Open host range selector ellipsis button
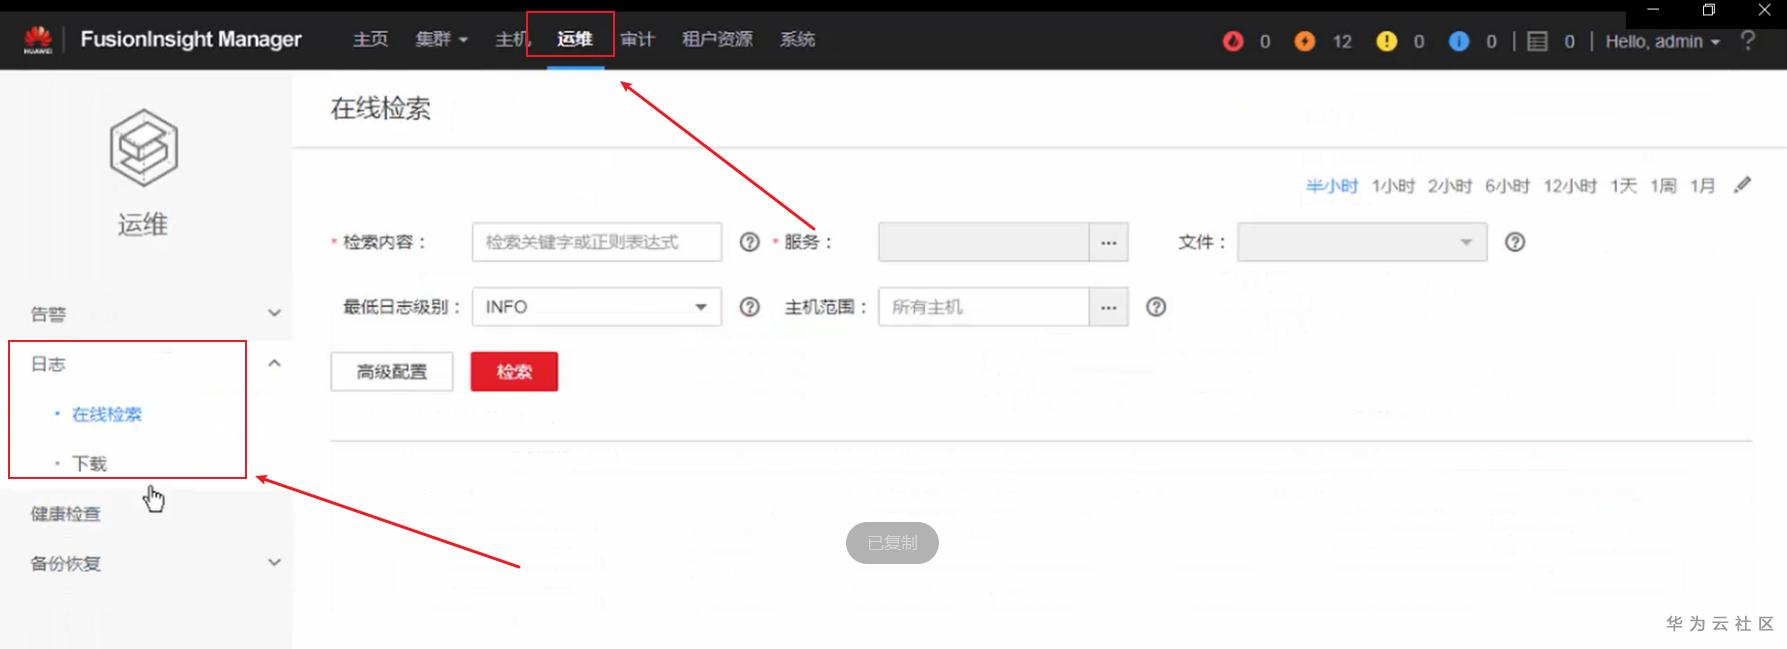 click(x=1108, y=307)
